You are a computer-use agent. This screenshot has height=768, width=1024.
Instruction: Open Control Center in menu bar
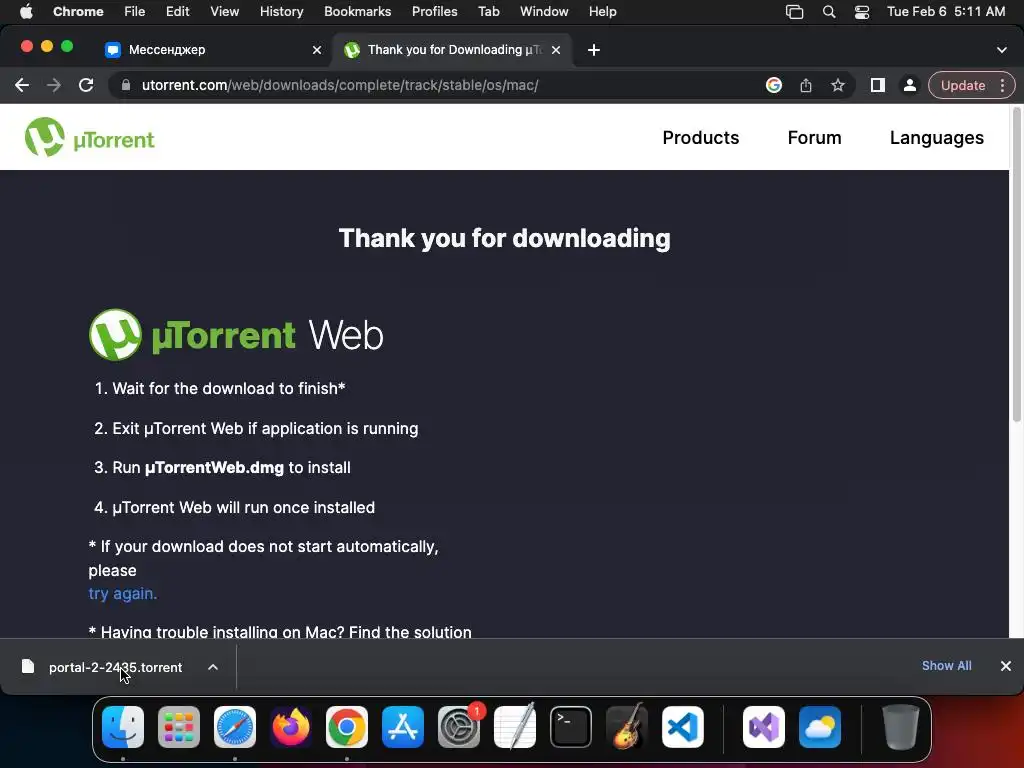[862, 12]
